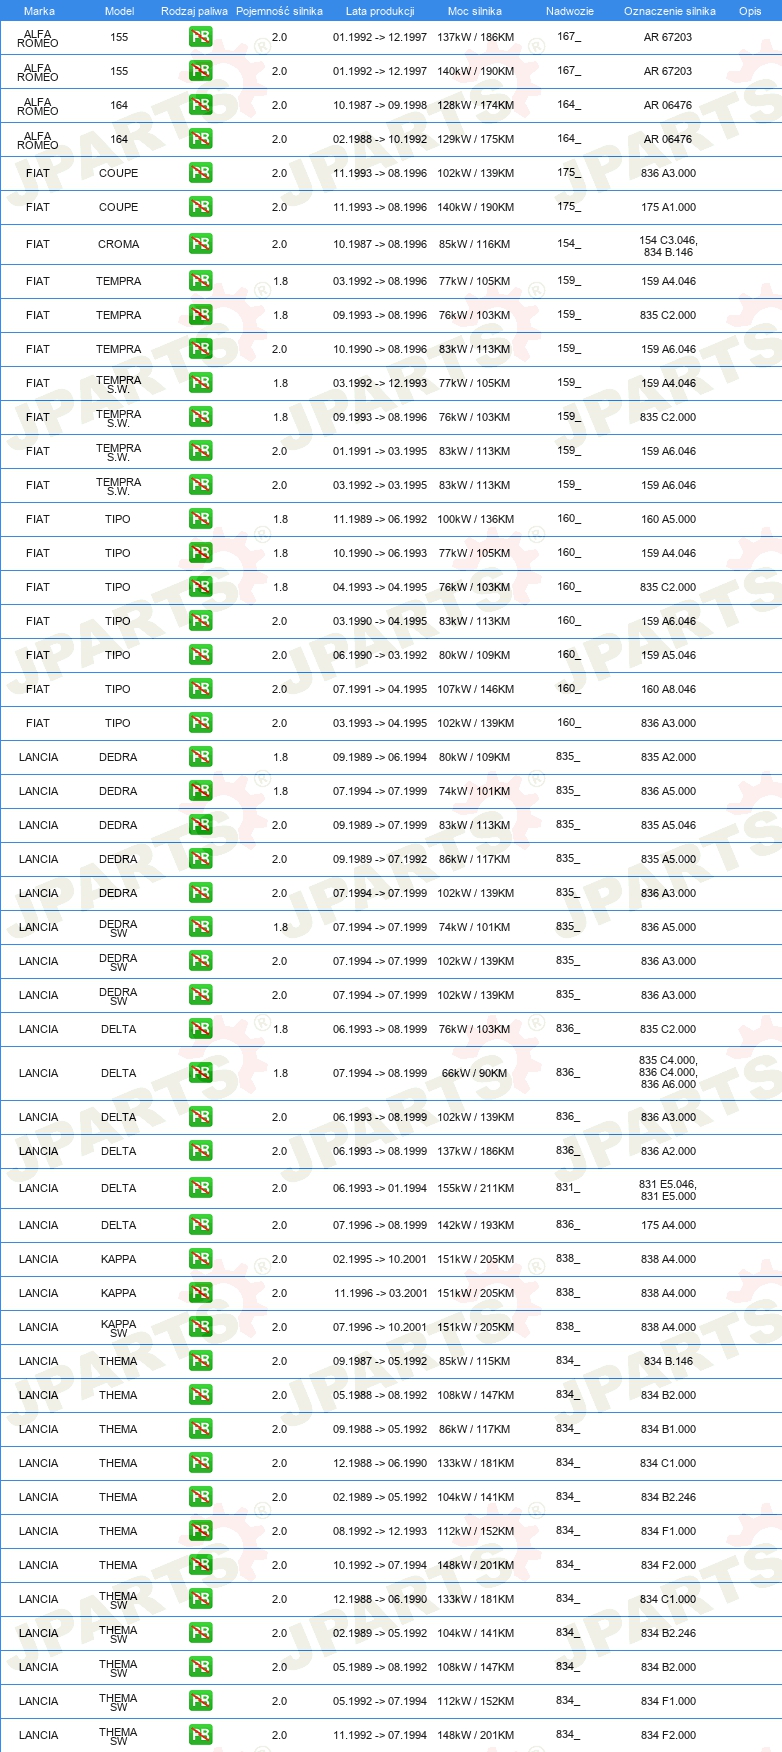Image resolution: width=782 pixels, height=1752 pixels.
Task: Click the 66kW / 90KM power cell
Action: click(x=475, y=1073)
